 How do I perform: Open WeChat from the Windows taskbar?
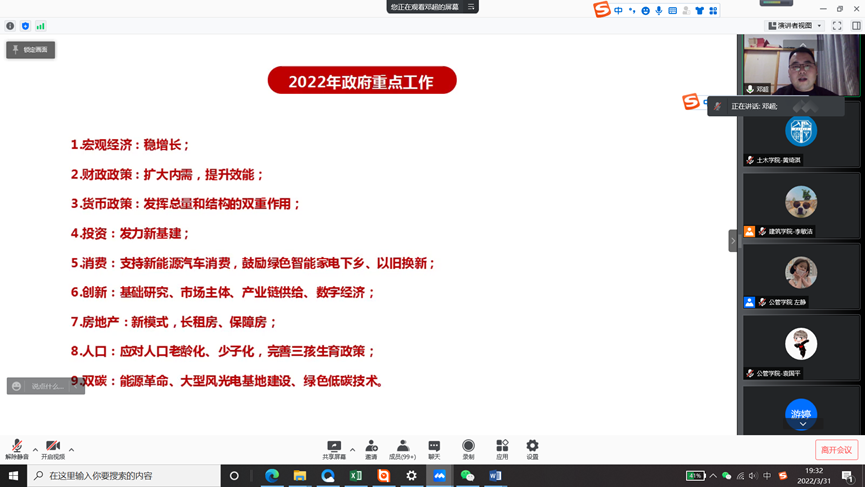467,476
